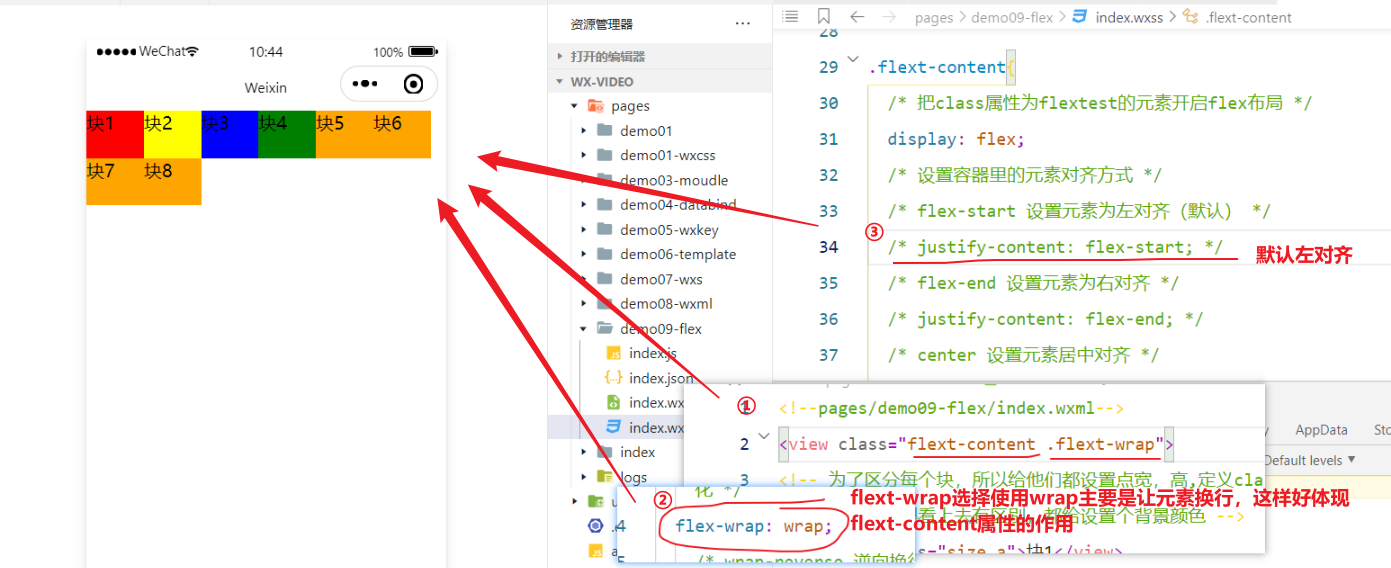
Task: Click .flext-content in the breadcrumb
Action: point(1249,17)
